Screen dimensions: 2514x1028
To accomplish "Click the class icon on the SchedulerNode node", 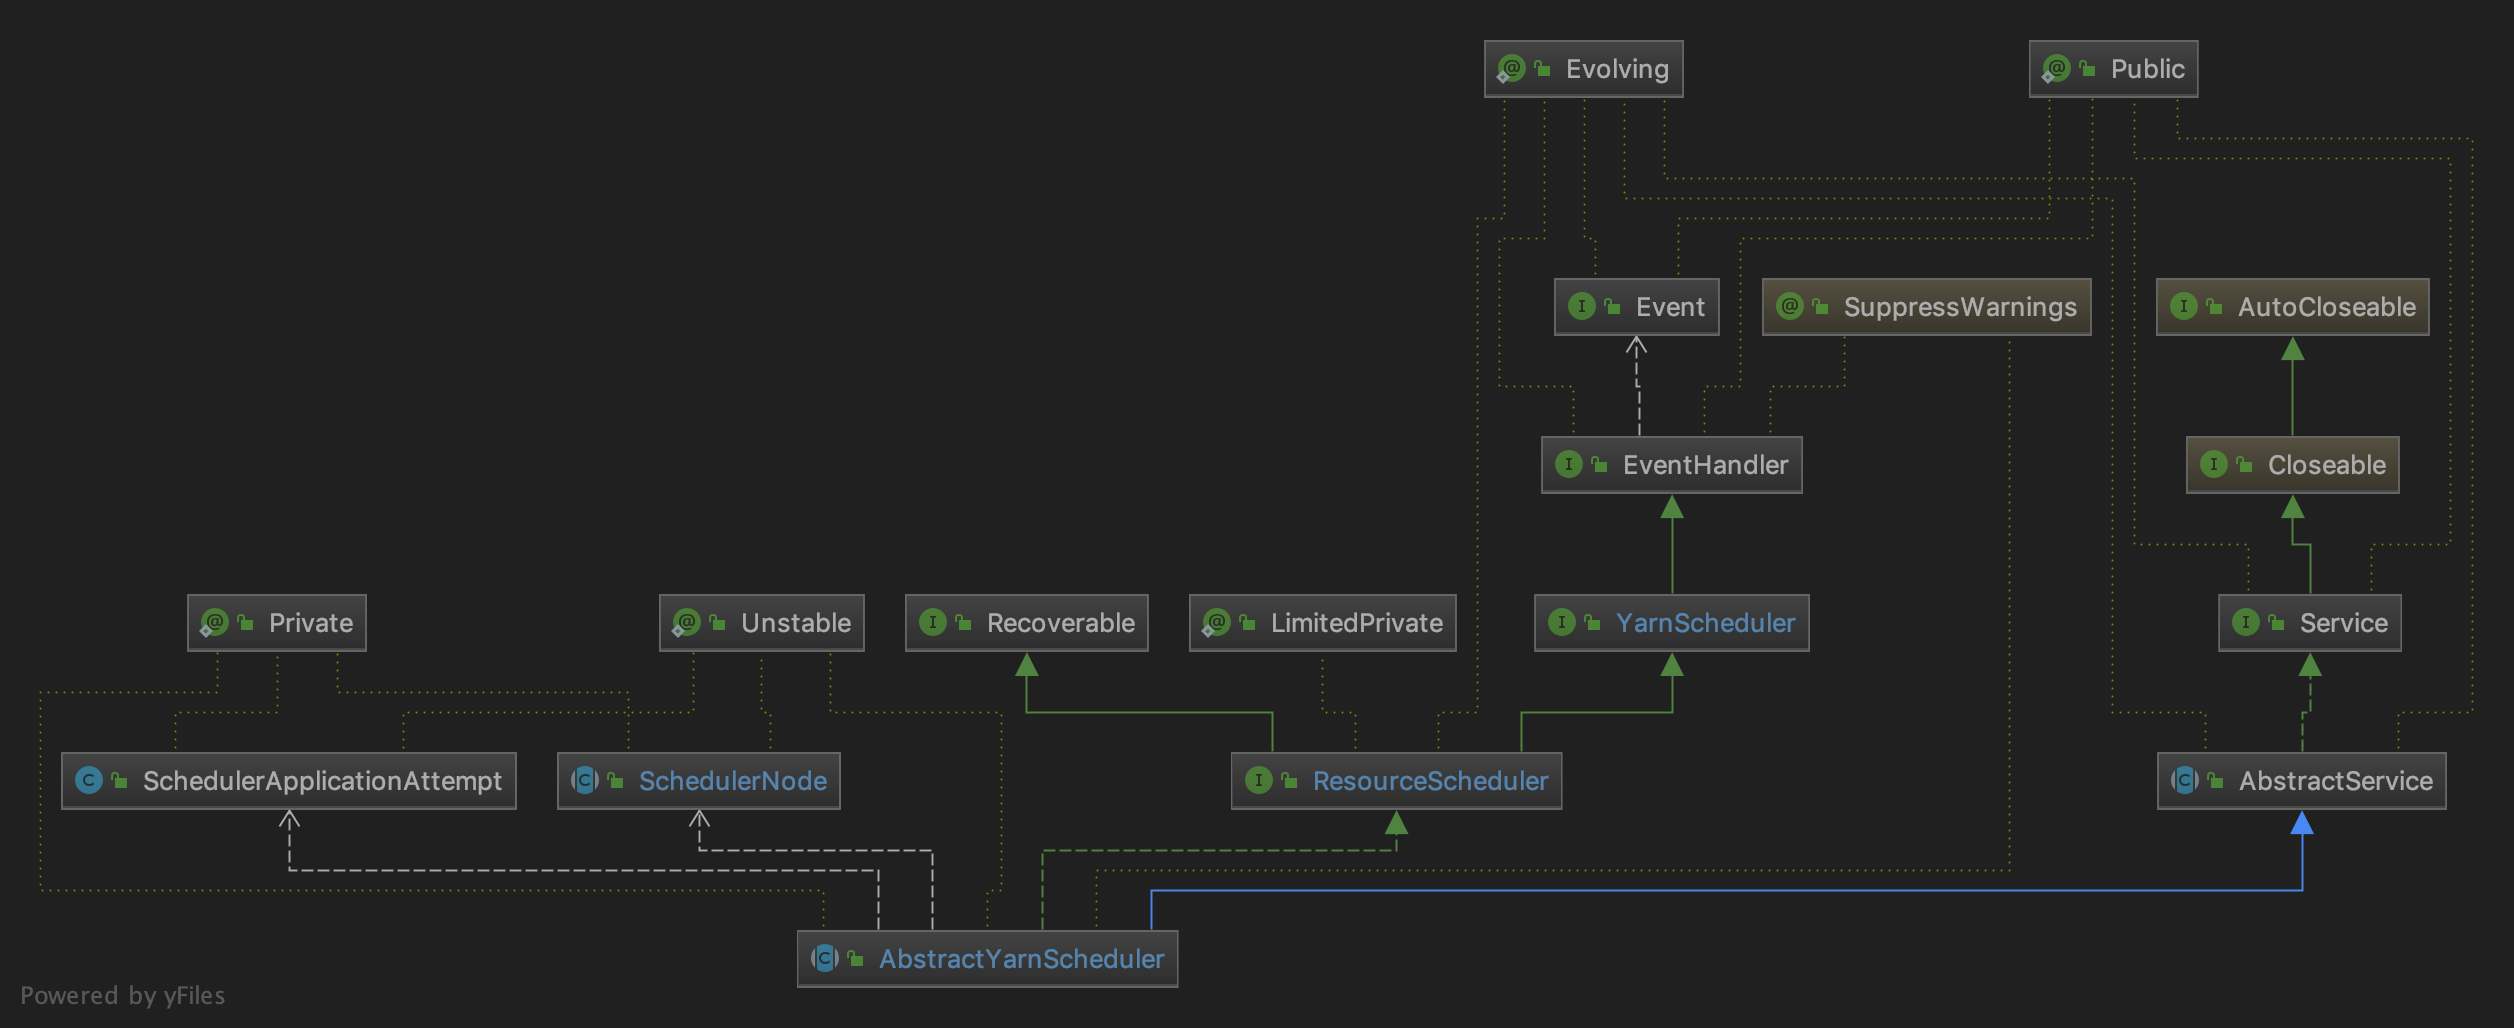I will 583,781.
